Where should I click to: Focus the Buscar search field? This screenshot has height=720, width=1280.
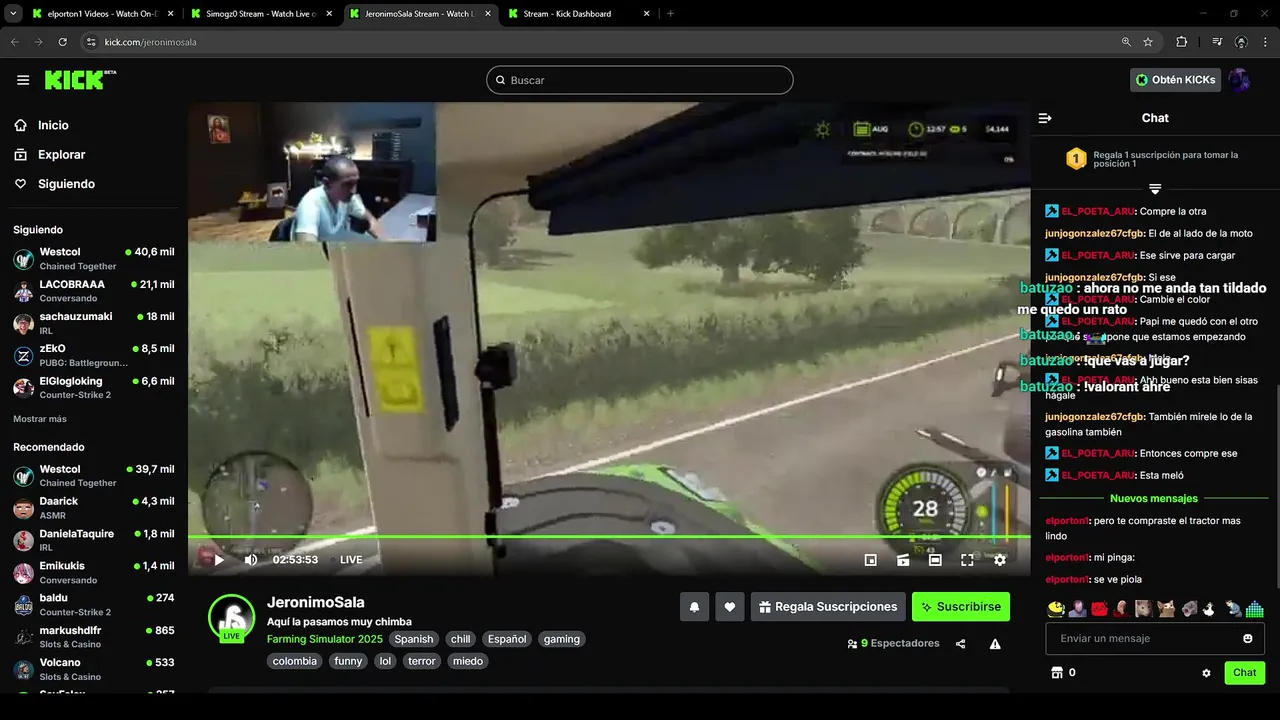click(640, 80)
